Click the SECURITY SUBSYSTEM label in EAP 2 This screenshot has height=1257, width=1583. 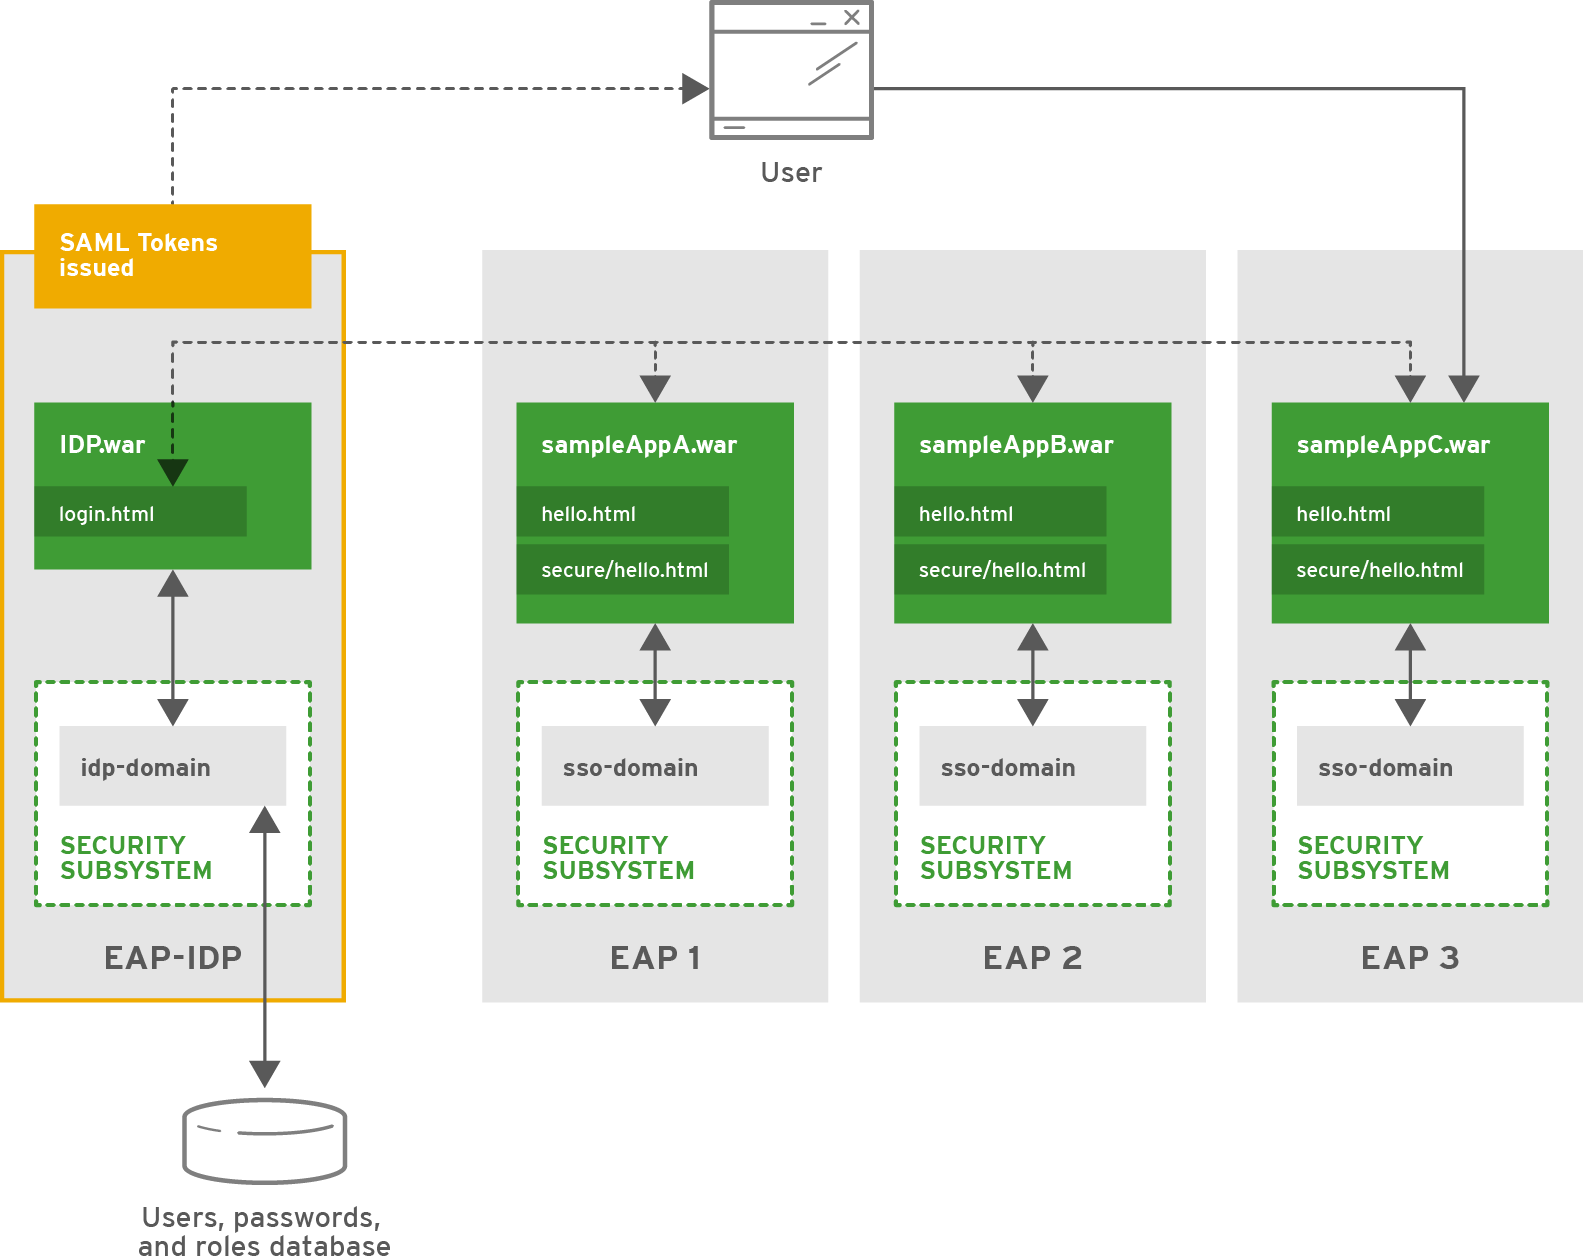(995, 858)
